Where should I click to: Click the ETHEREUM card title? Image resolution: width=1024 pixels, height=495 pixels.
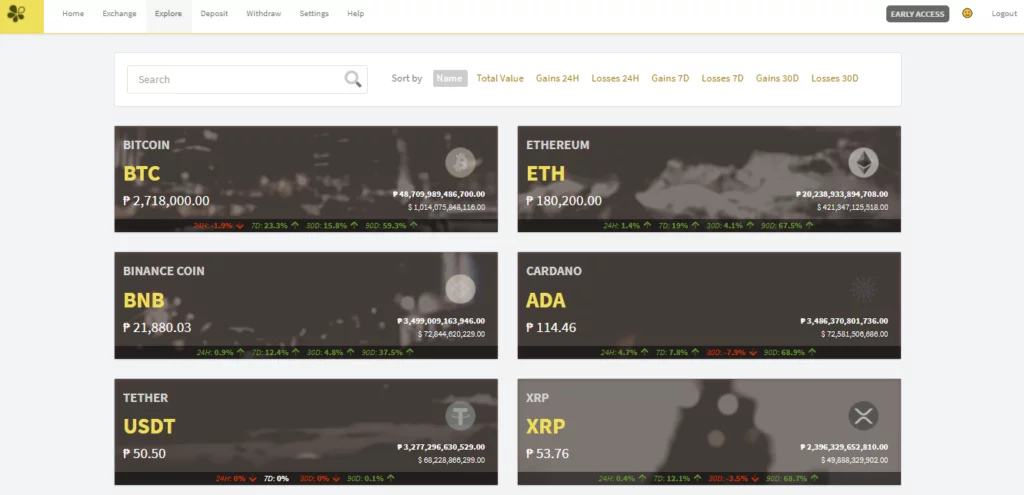click(558, 145)
